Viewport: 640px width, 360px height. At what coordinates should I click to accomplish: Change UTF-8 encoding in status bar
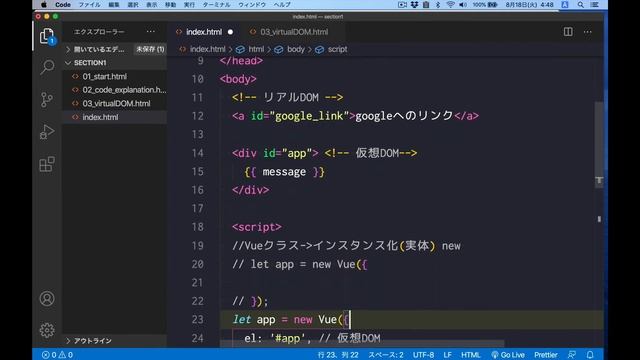423,355
